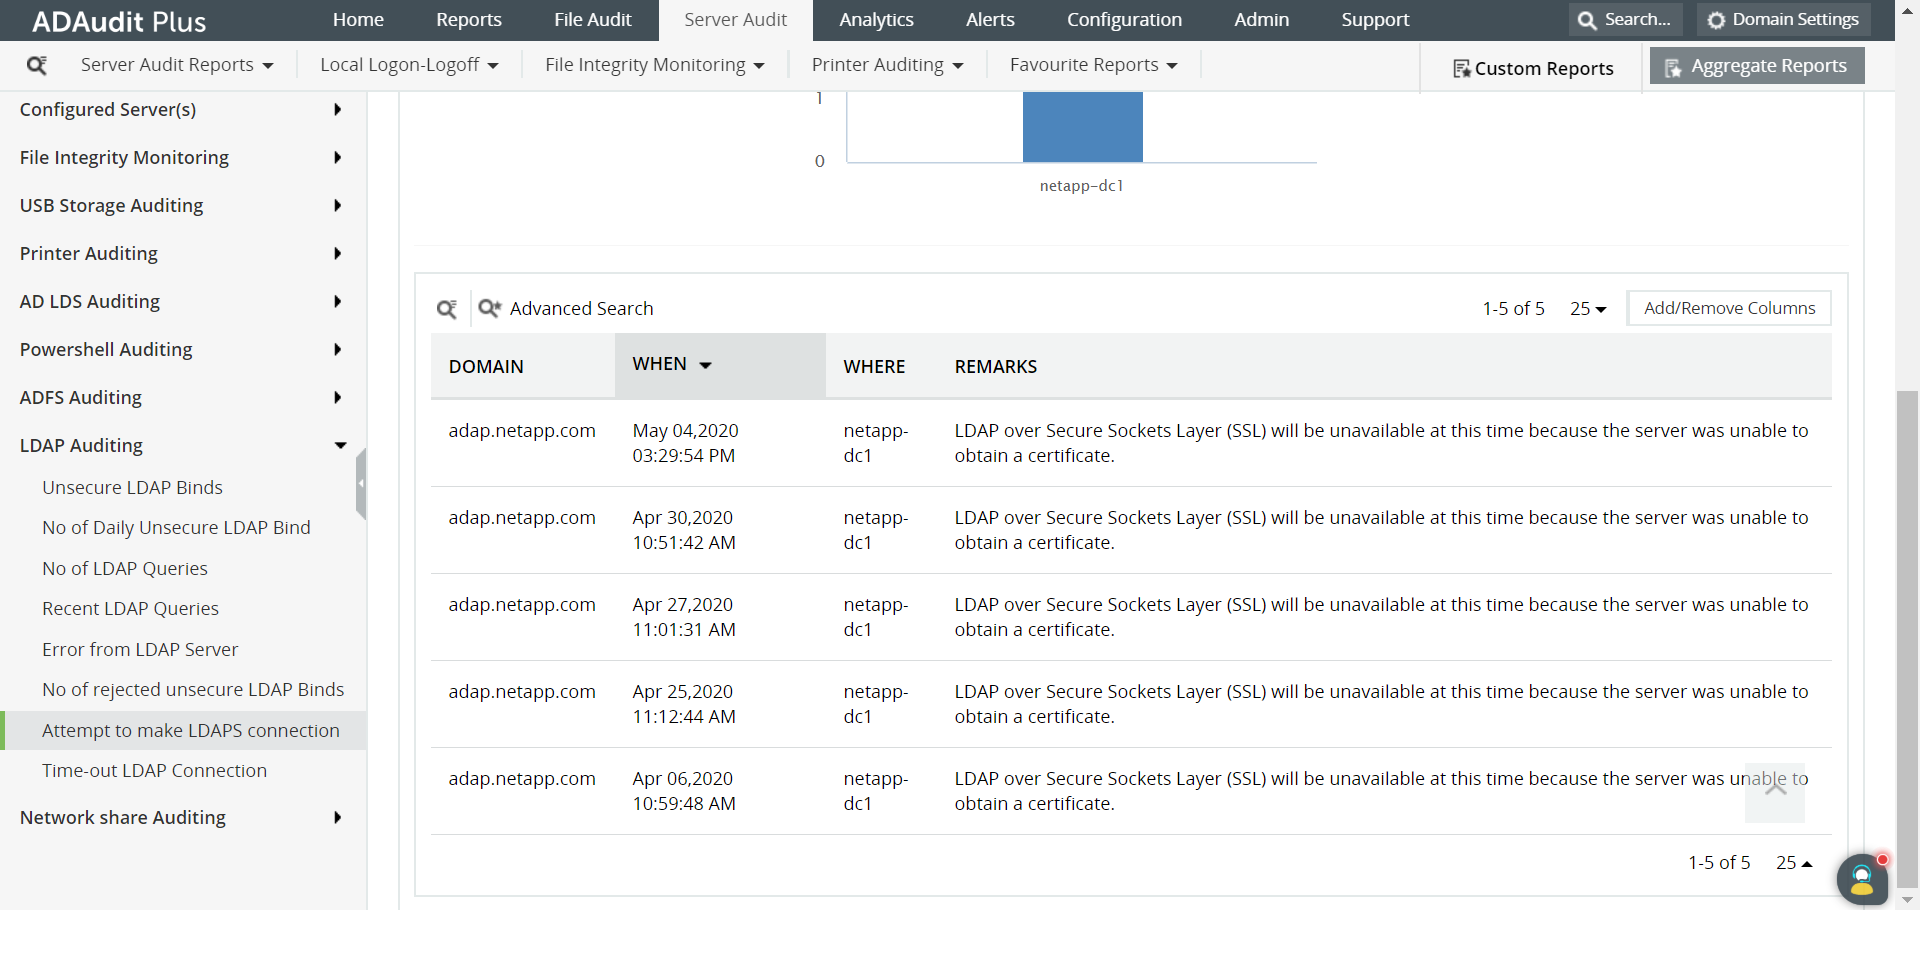Expand AD LDS Auditing section
The width and height of the screenshot is (1920, 972).
pos(183,301)
